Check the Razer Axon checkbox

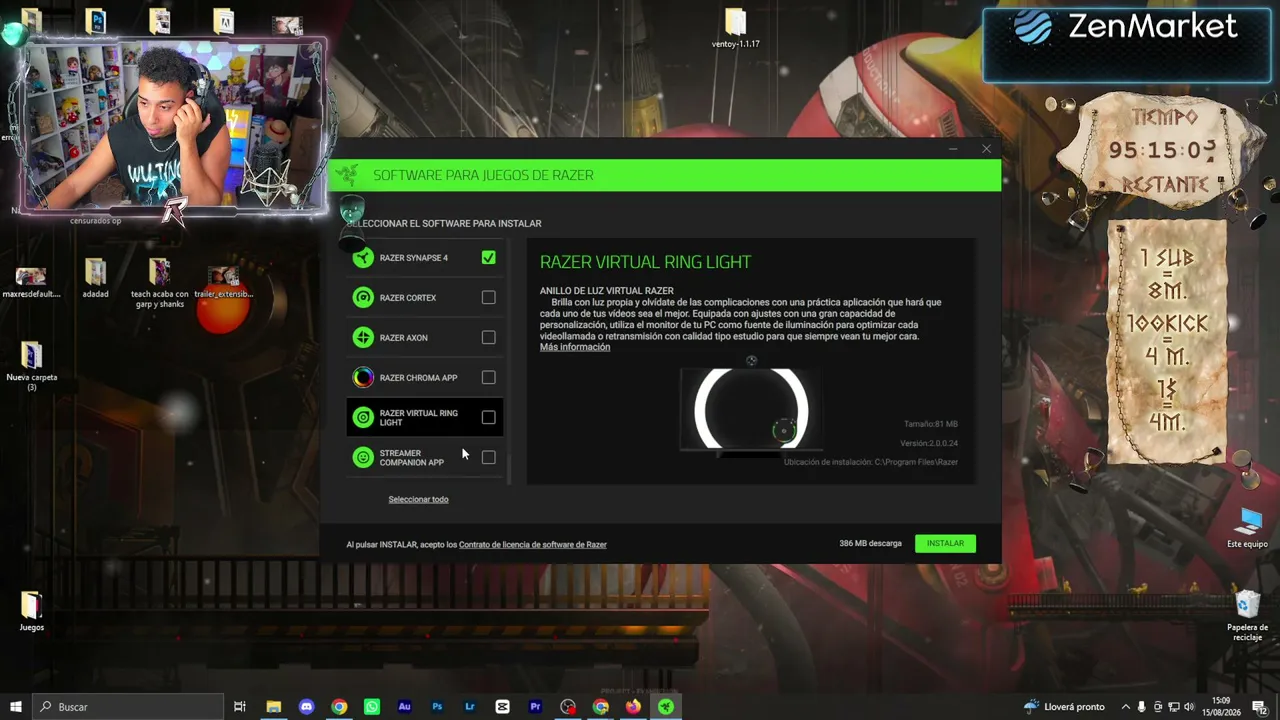click(488, 338)
